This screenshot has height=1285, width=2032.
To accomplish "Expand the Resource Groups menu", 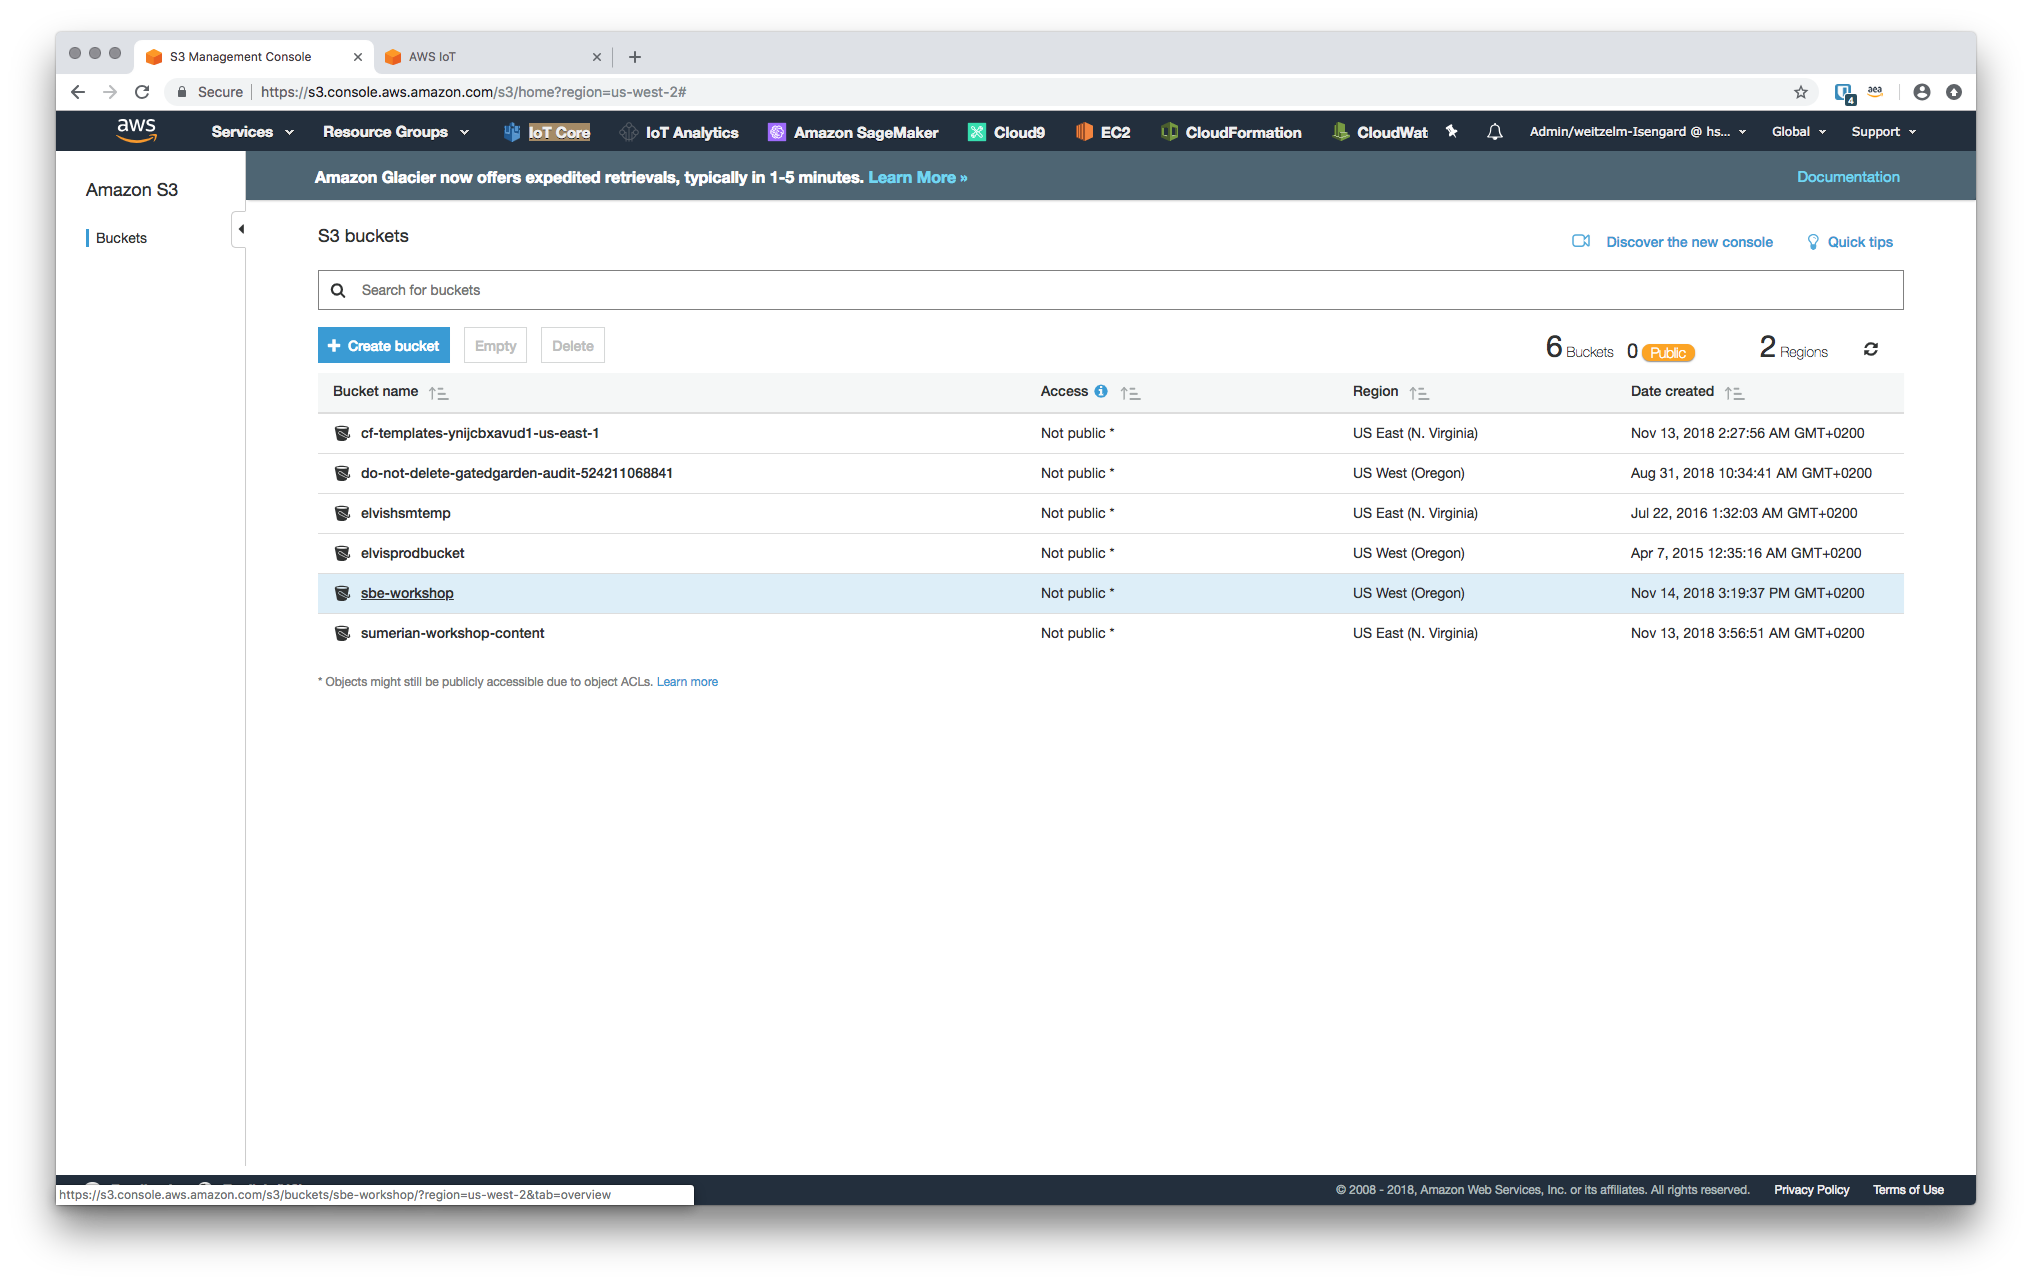I will tap(396, 132).
